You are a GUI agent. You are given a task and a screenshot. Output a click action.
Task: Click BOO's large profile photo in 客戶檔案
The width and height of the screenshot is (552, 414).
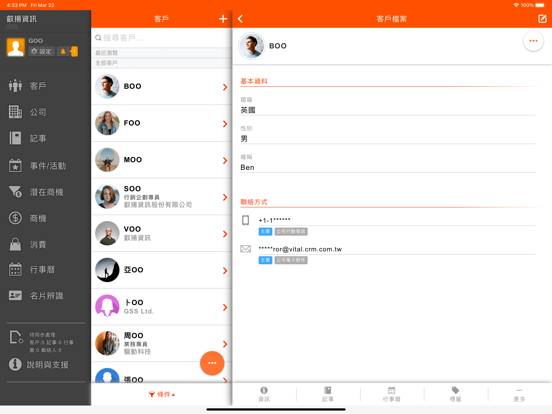[x=251, y=46]
